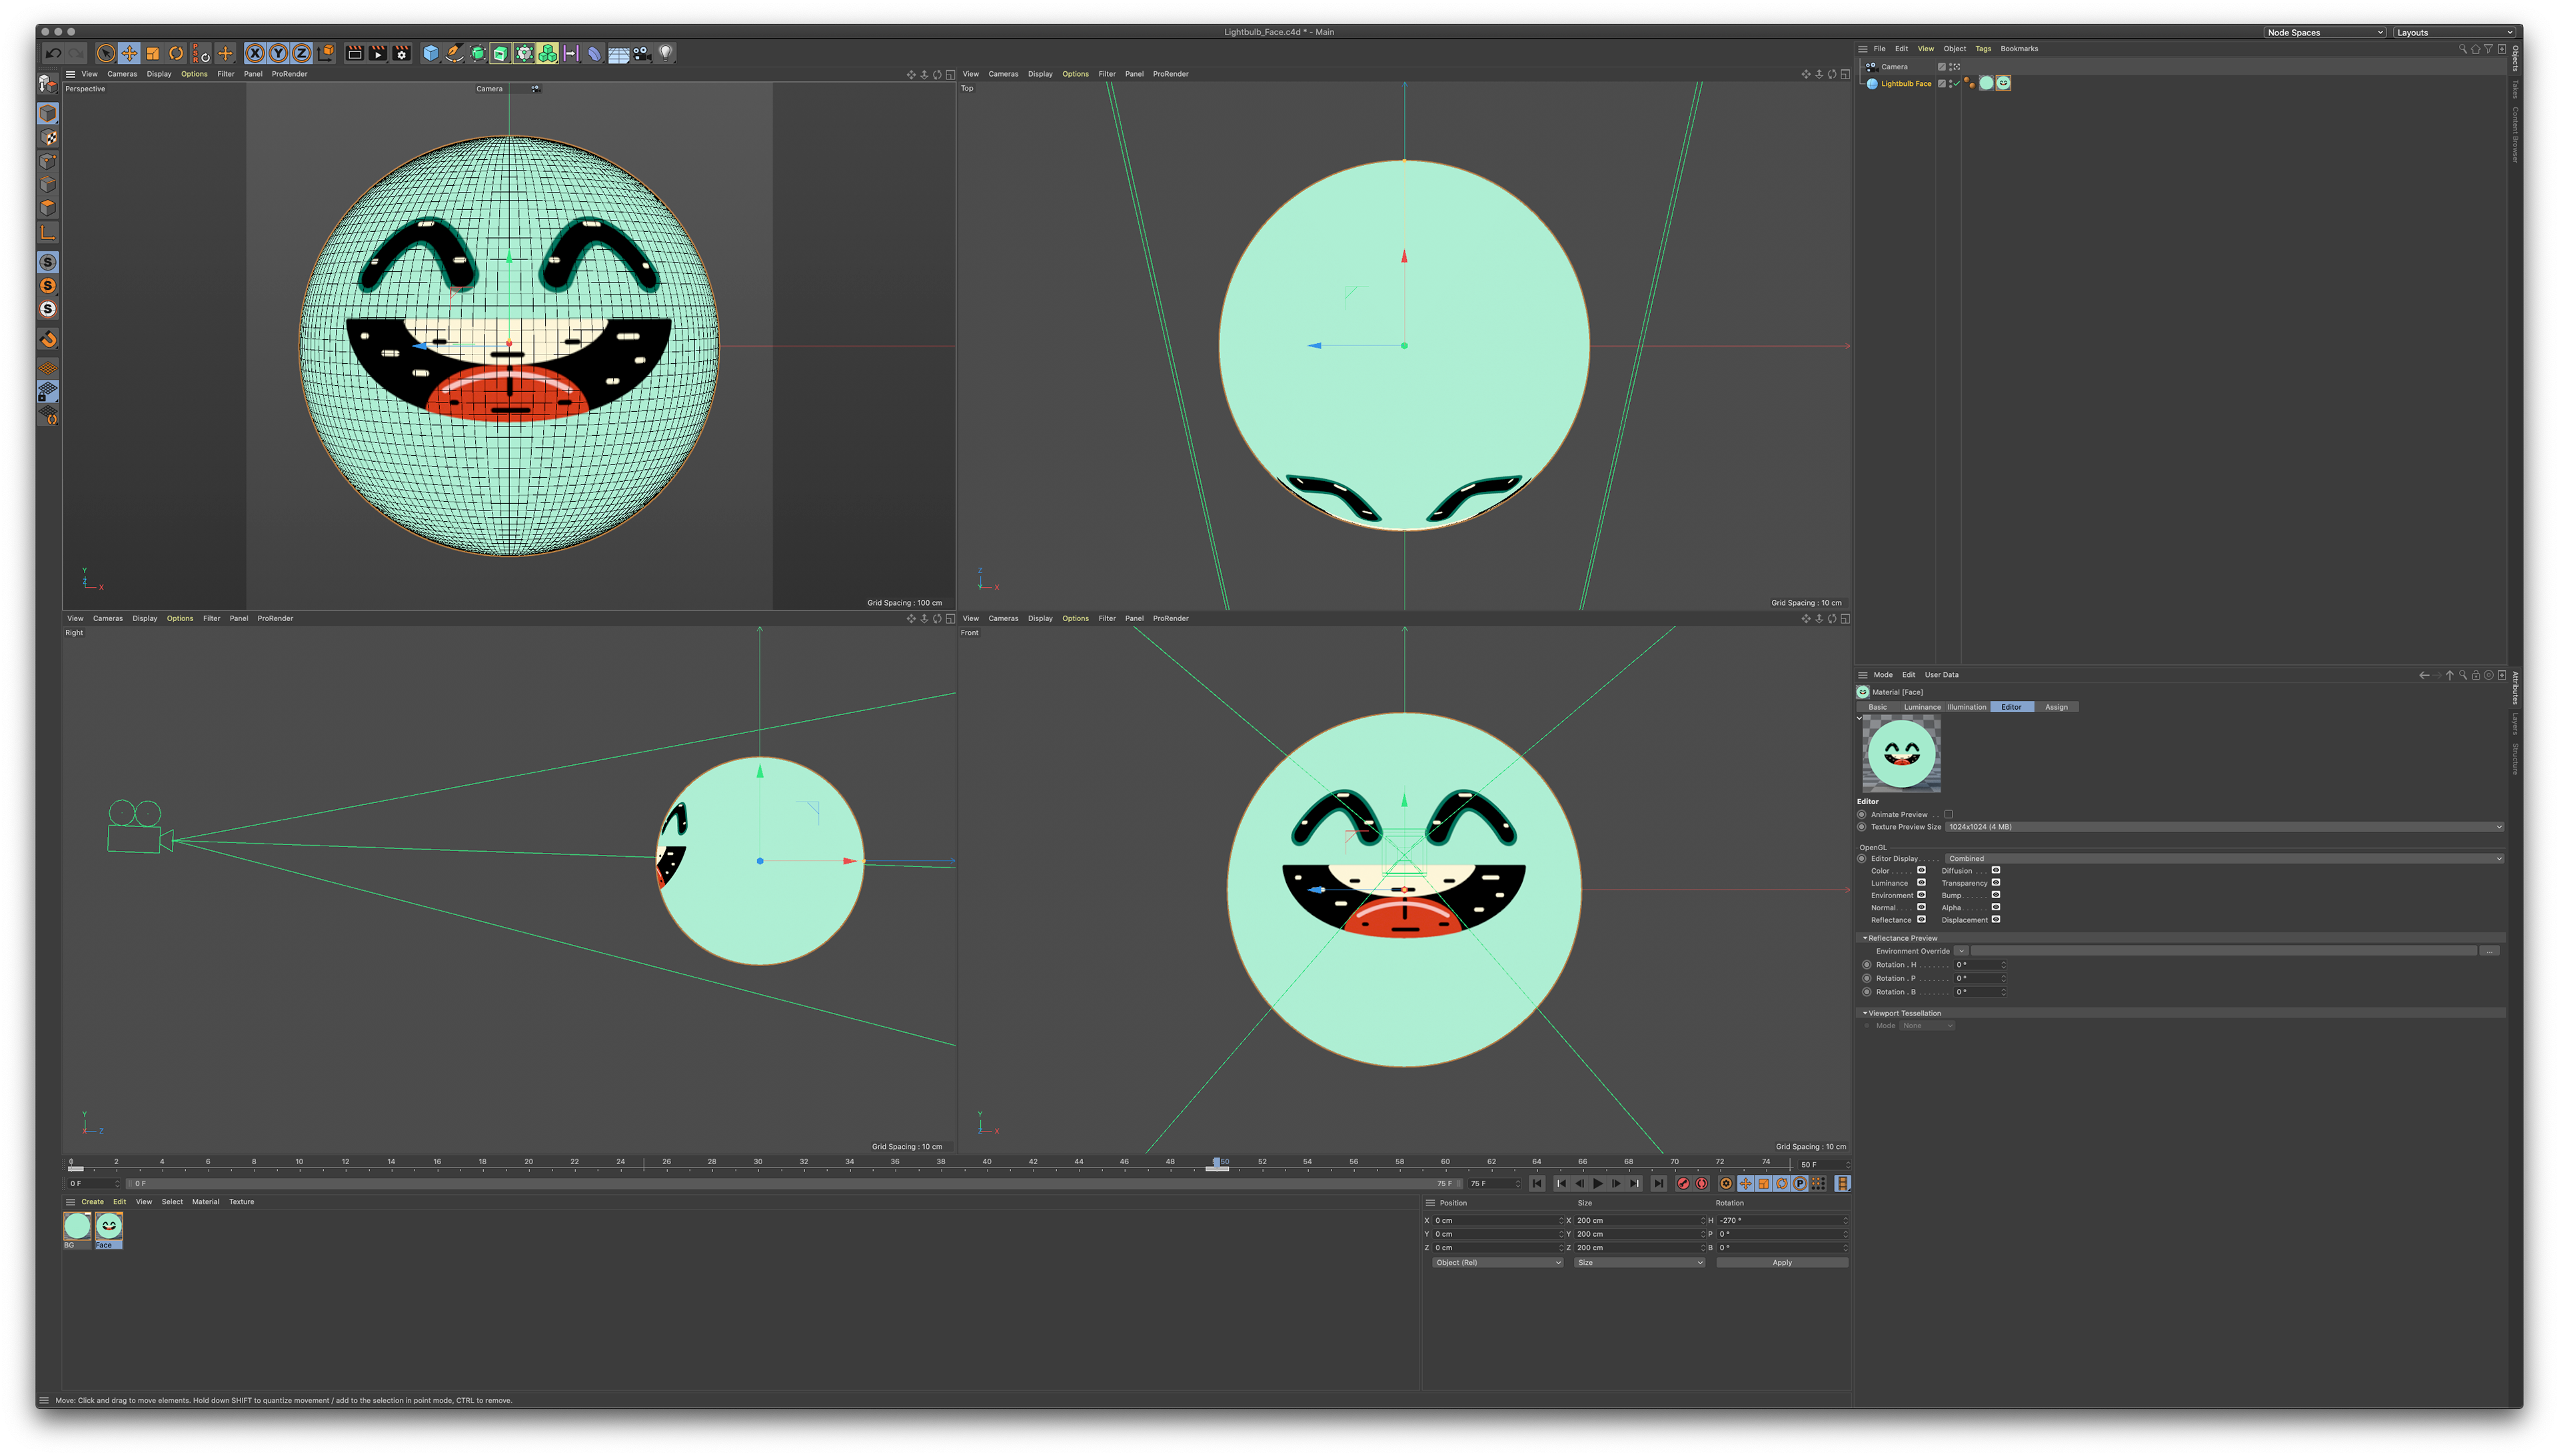Image resolution: width=2559 pixels, height=1456 pixels.
Task: Switch to the Luminance material tab
Action: click(1921, 707)
